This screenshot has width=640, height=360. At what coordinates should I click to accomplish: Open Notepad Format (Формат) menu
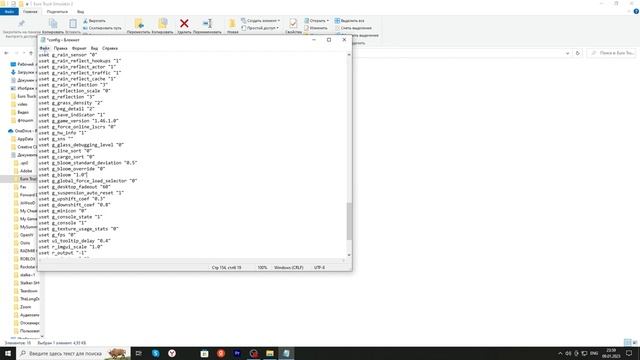click(79, 48)
